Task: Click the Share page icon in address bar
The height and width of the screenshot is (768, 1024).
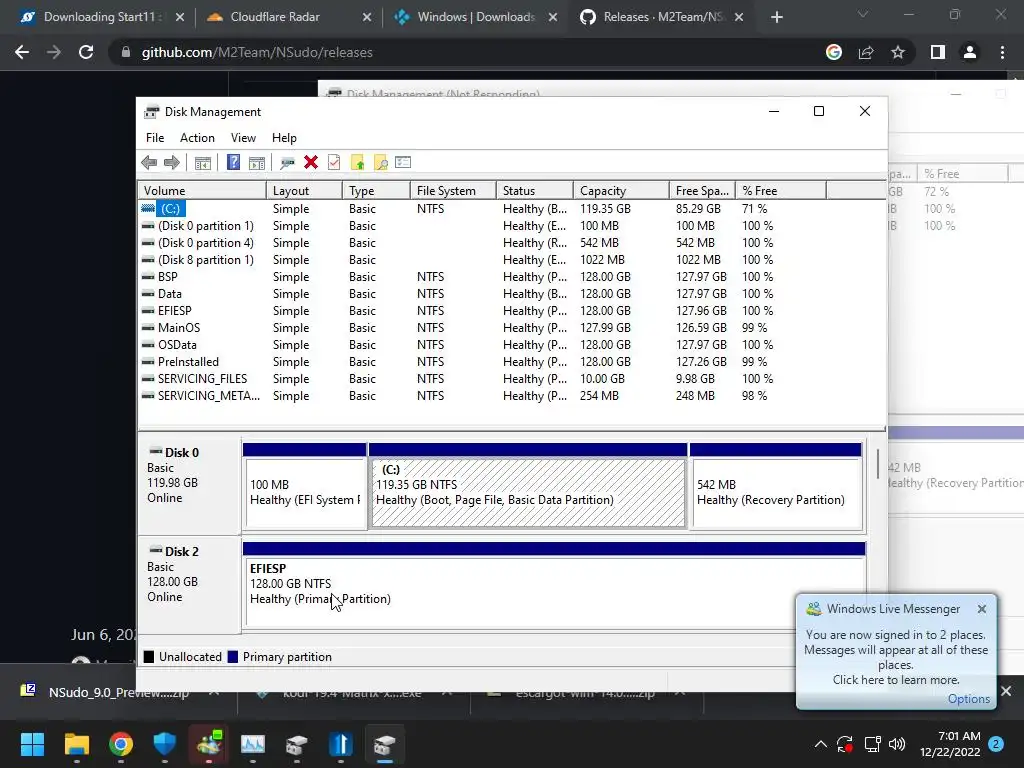Action: tap(866, 52)
